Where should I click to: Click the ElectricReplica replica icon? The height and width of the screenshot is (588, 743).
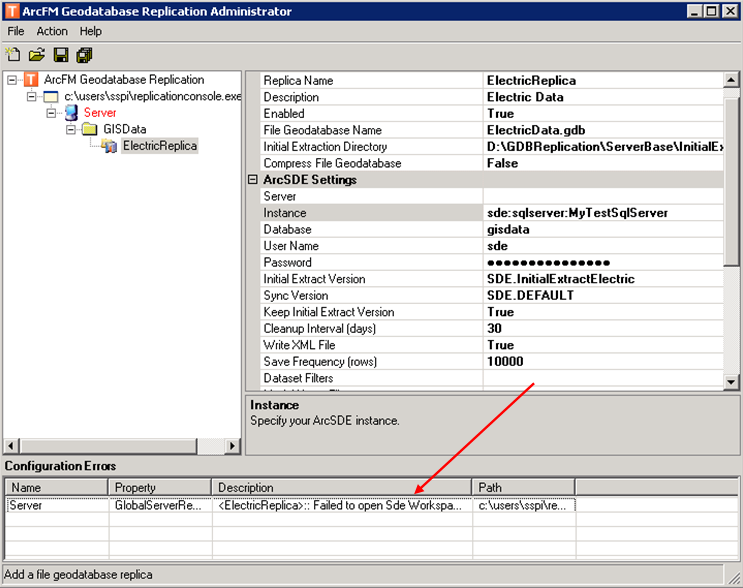(109, 146)
